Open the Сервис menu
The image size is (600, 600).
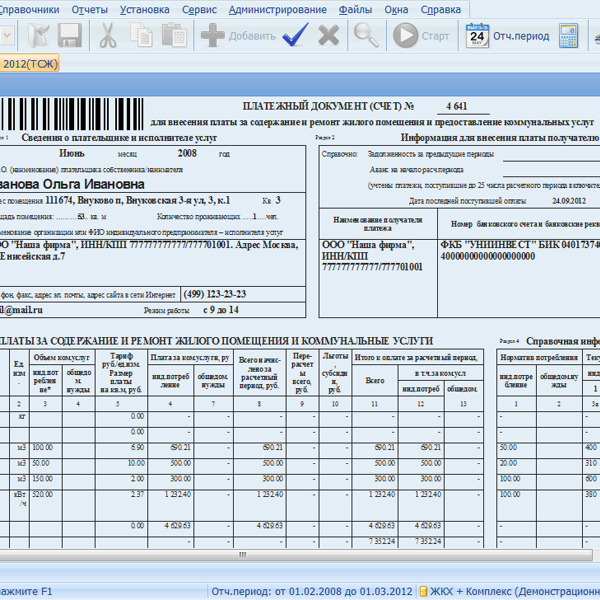pos(201,9)
